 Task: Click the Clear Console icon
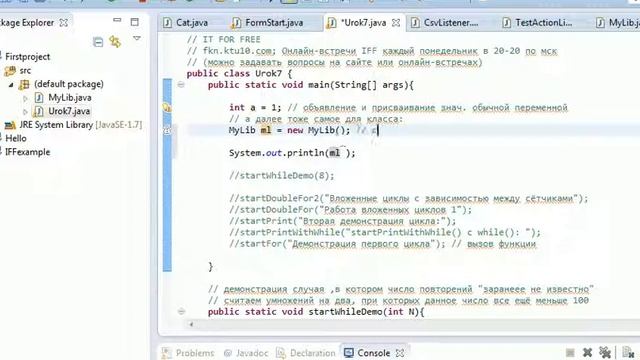coord(628,353)
